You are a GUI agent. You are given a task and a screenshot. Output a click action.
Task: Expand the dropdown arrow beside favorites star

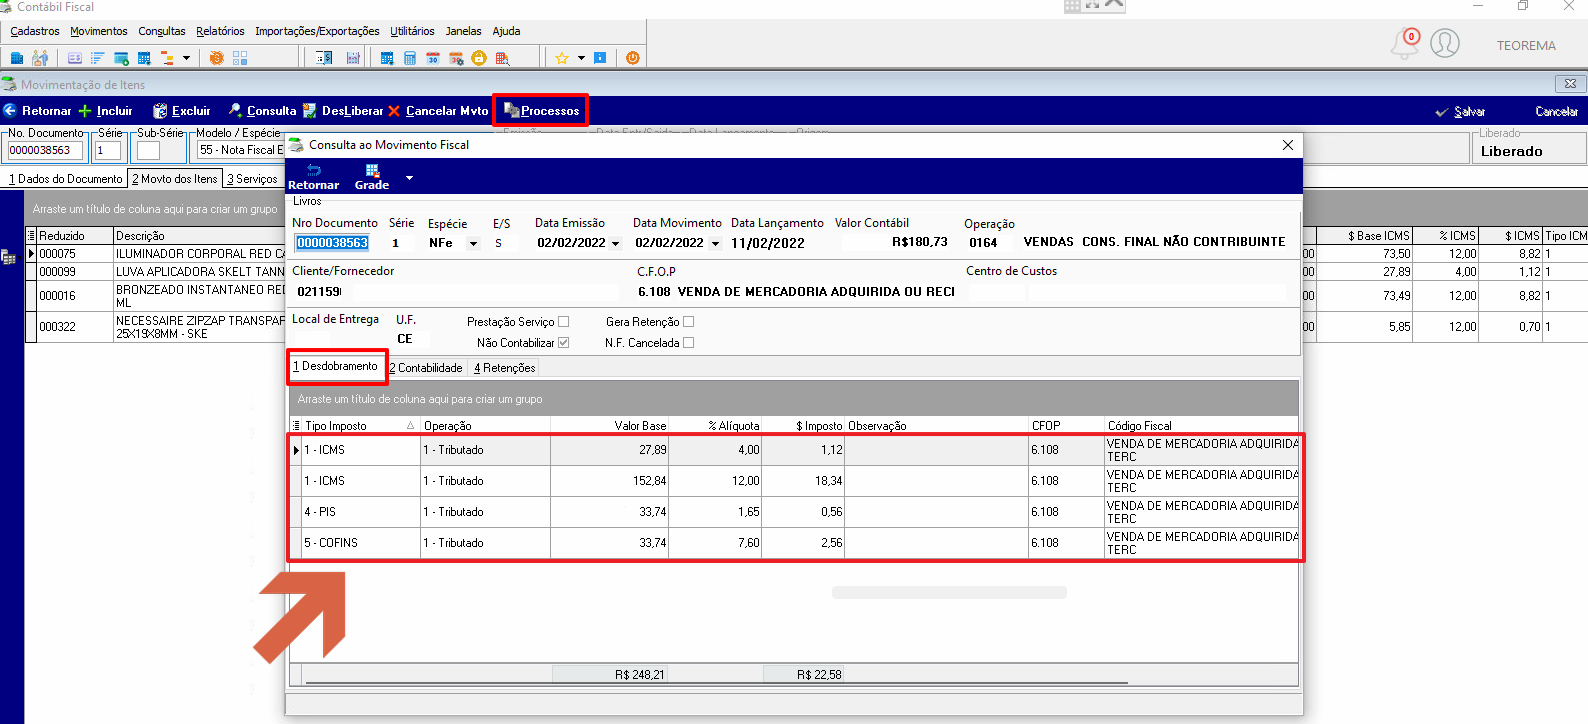click(581, 58)
